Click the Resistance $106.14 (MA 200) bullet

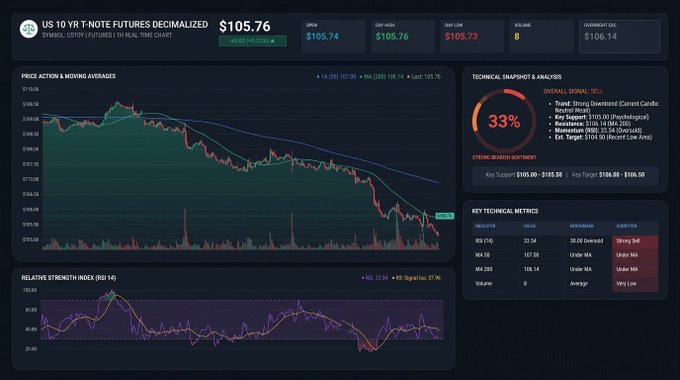pos(592,124)
